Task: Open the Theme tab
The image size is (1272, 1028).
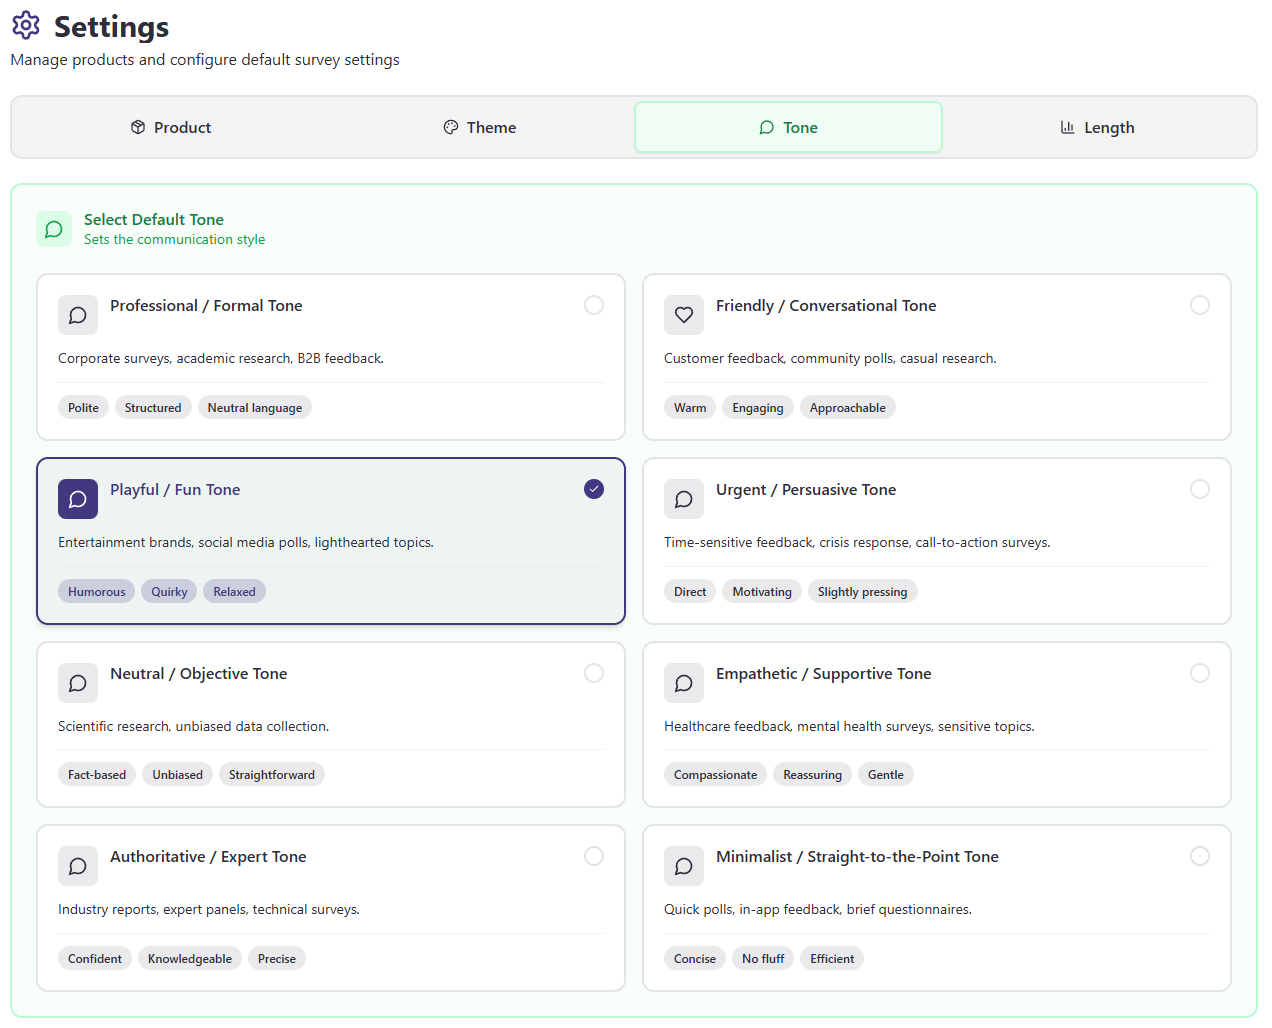Action: (480, 128)
